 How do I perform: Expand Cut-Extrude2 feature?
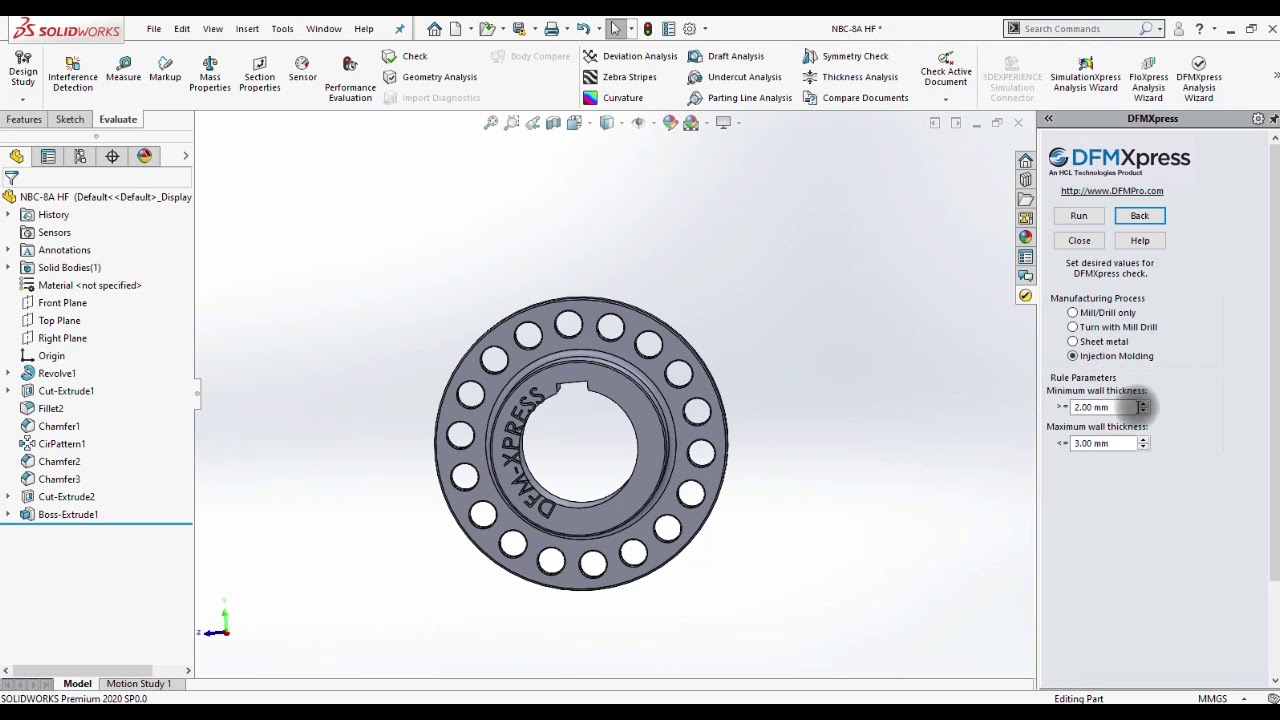tap(8, 497)
